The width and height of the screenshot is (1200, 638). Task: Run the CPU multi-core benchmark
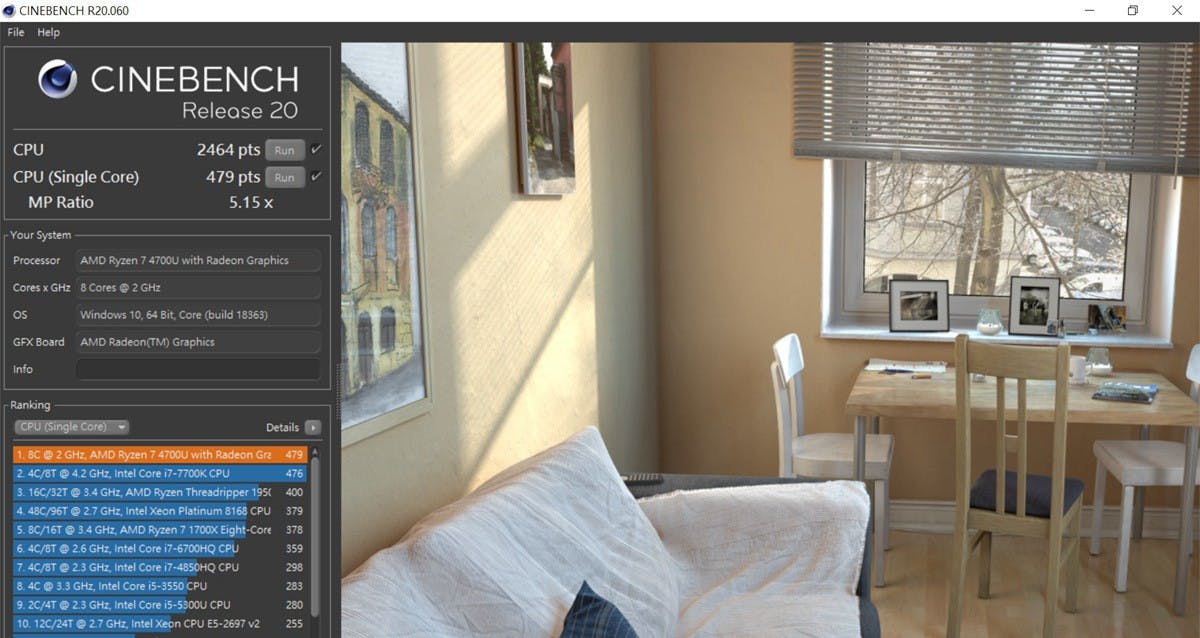tap(284, 150)
